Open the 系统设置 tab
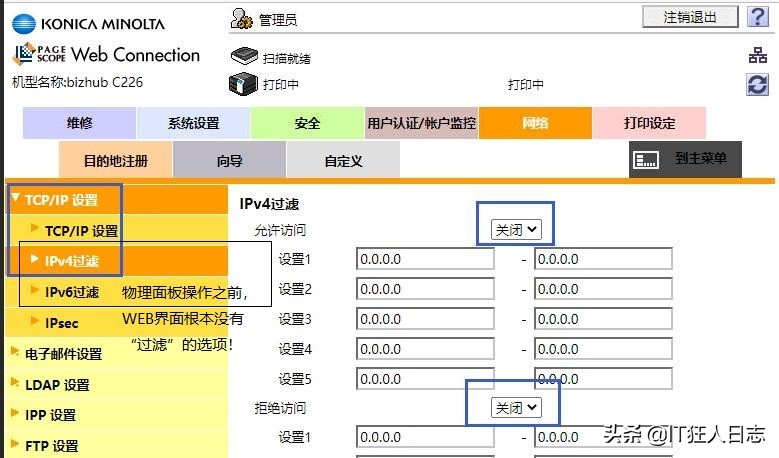The width and height of the screenshot is (779, 458). click(193, 123)
